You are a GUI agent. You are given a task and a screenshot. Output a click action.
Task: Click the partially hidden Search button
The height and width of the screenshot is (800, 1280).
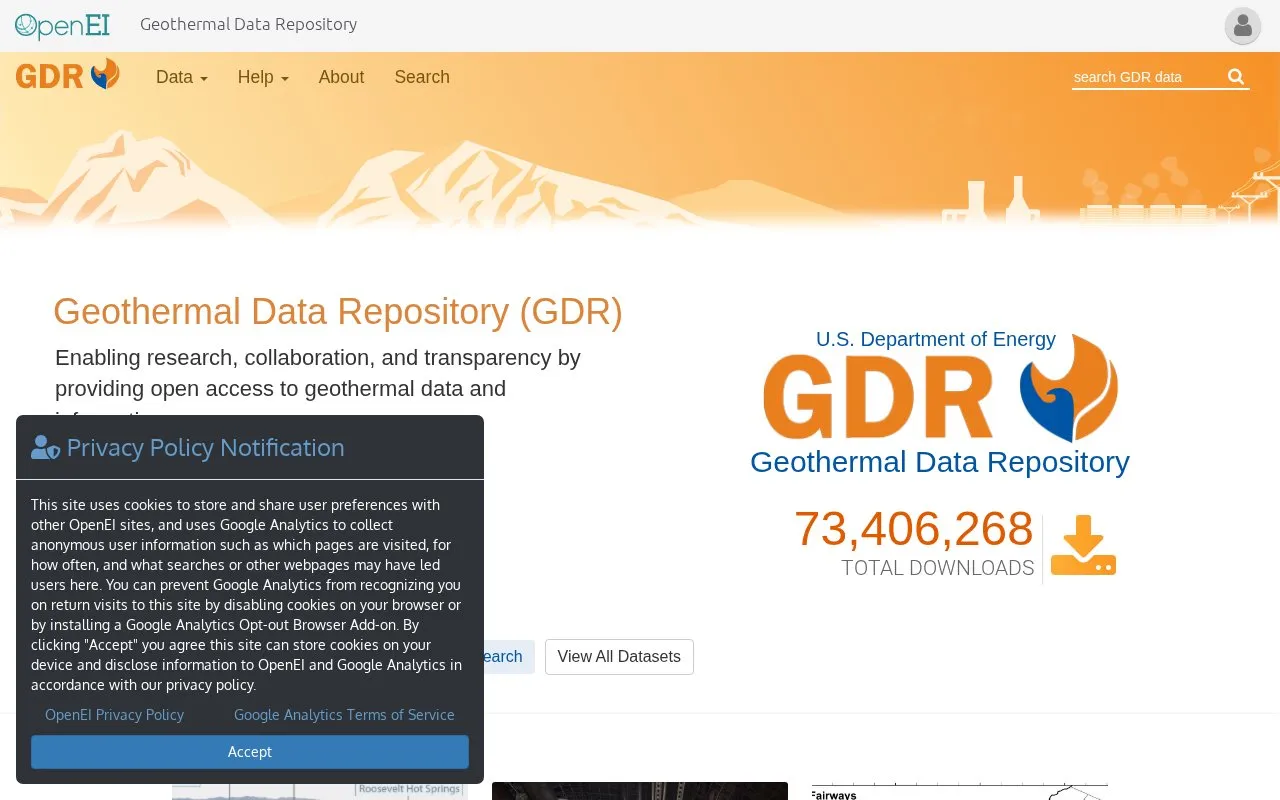click(509, 657)
